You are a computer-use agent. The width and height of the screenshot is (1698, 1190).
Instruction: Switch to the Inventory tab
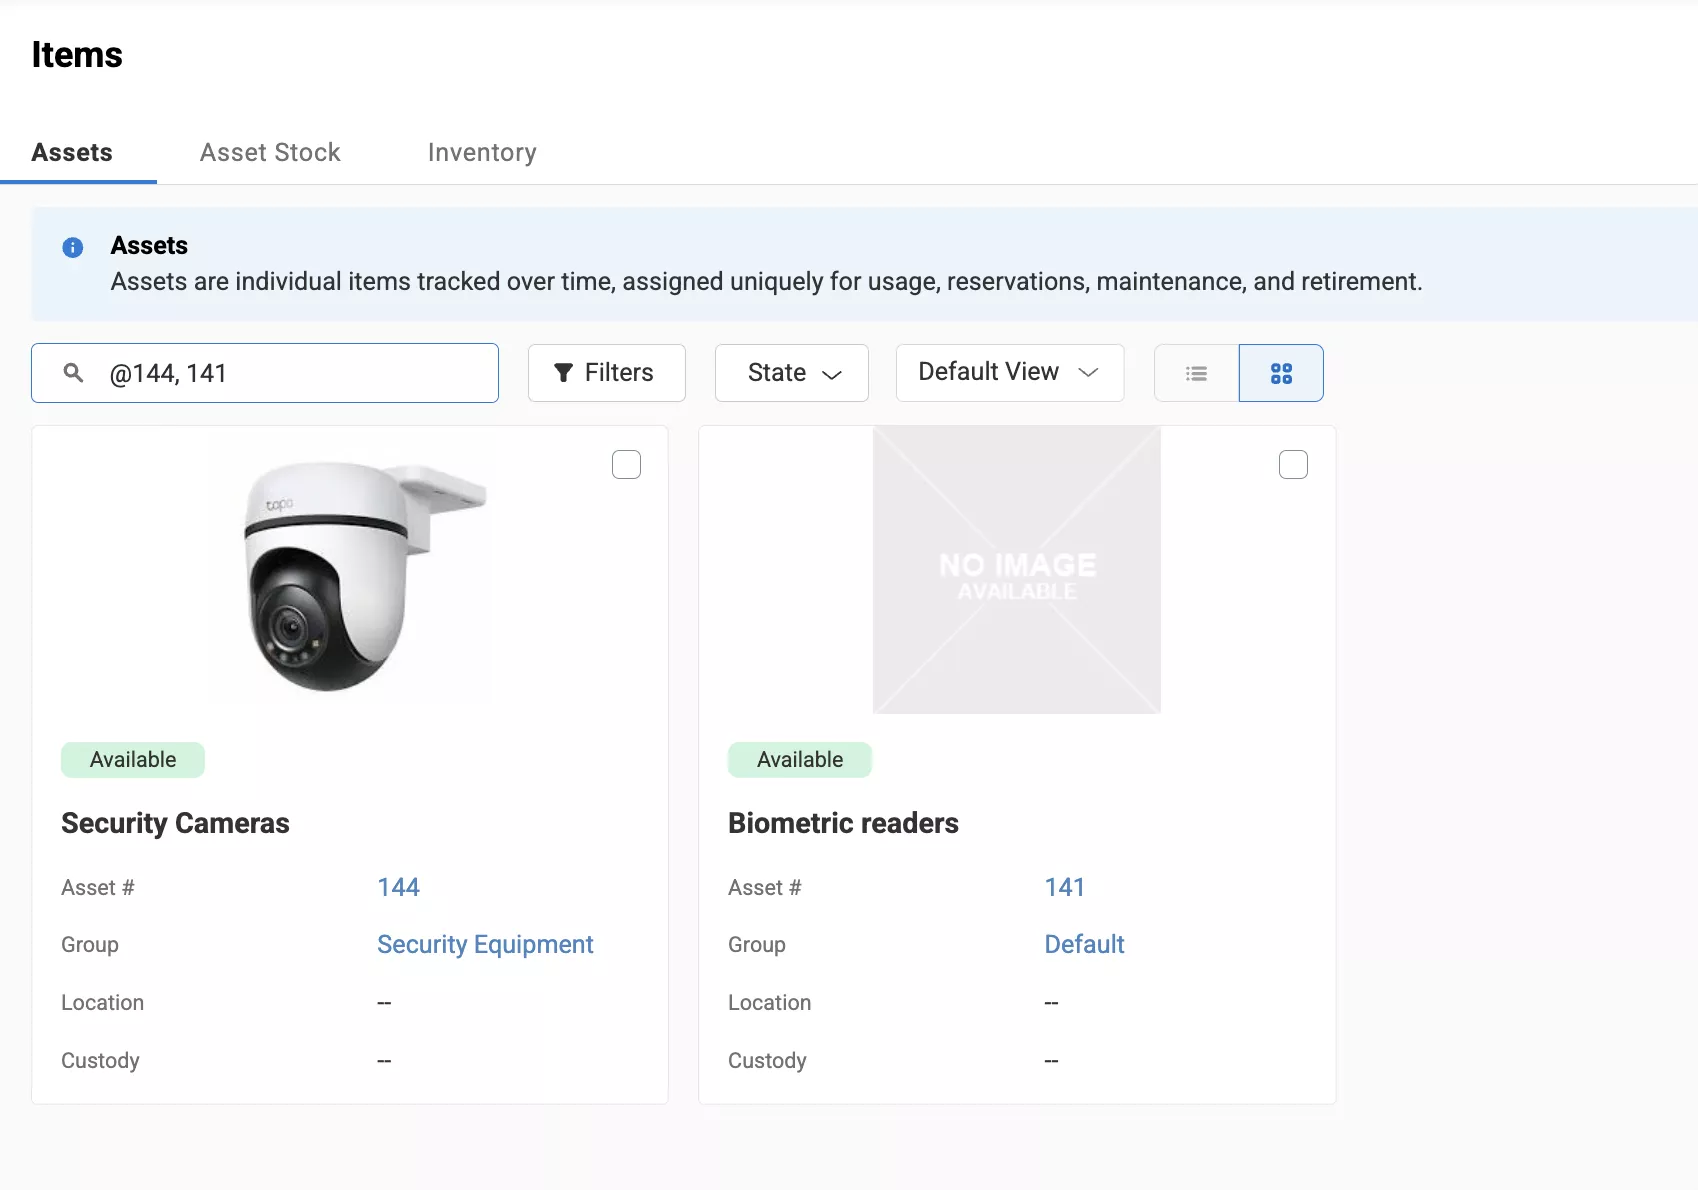point(482,152)
